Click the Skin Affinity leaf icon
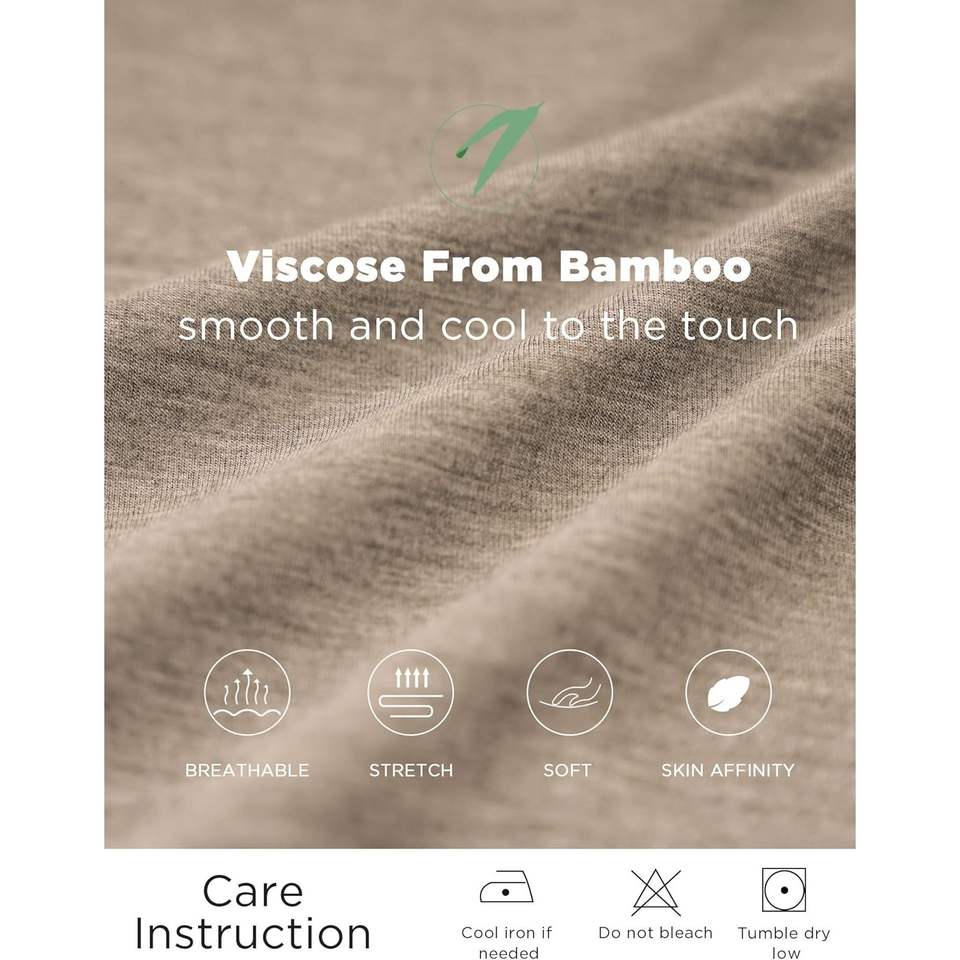Image resolution: width=960 pixels, height=960 pixels. (x=728, y=692)
